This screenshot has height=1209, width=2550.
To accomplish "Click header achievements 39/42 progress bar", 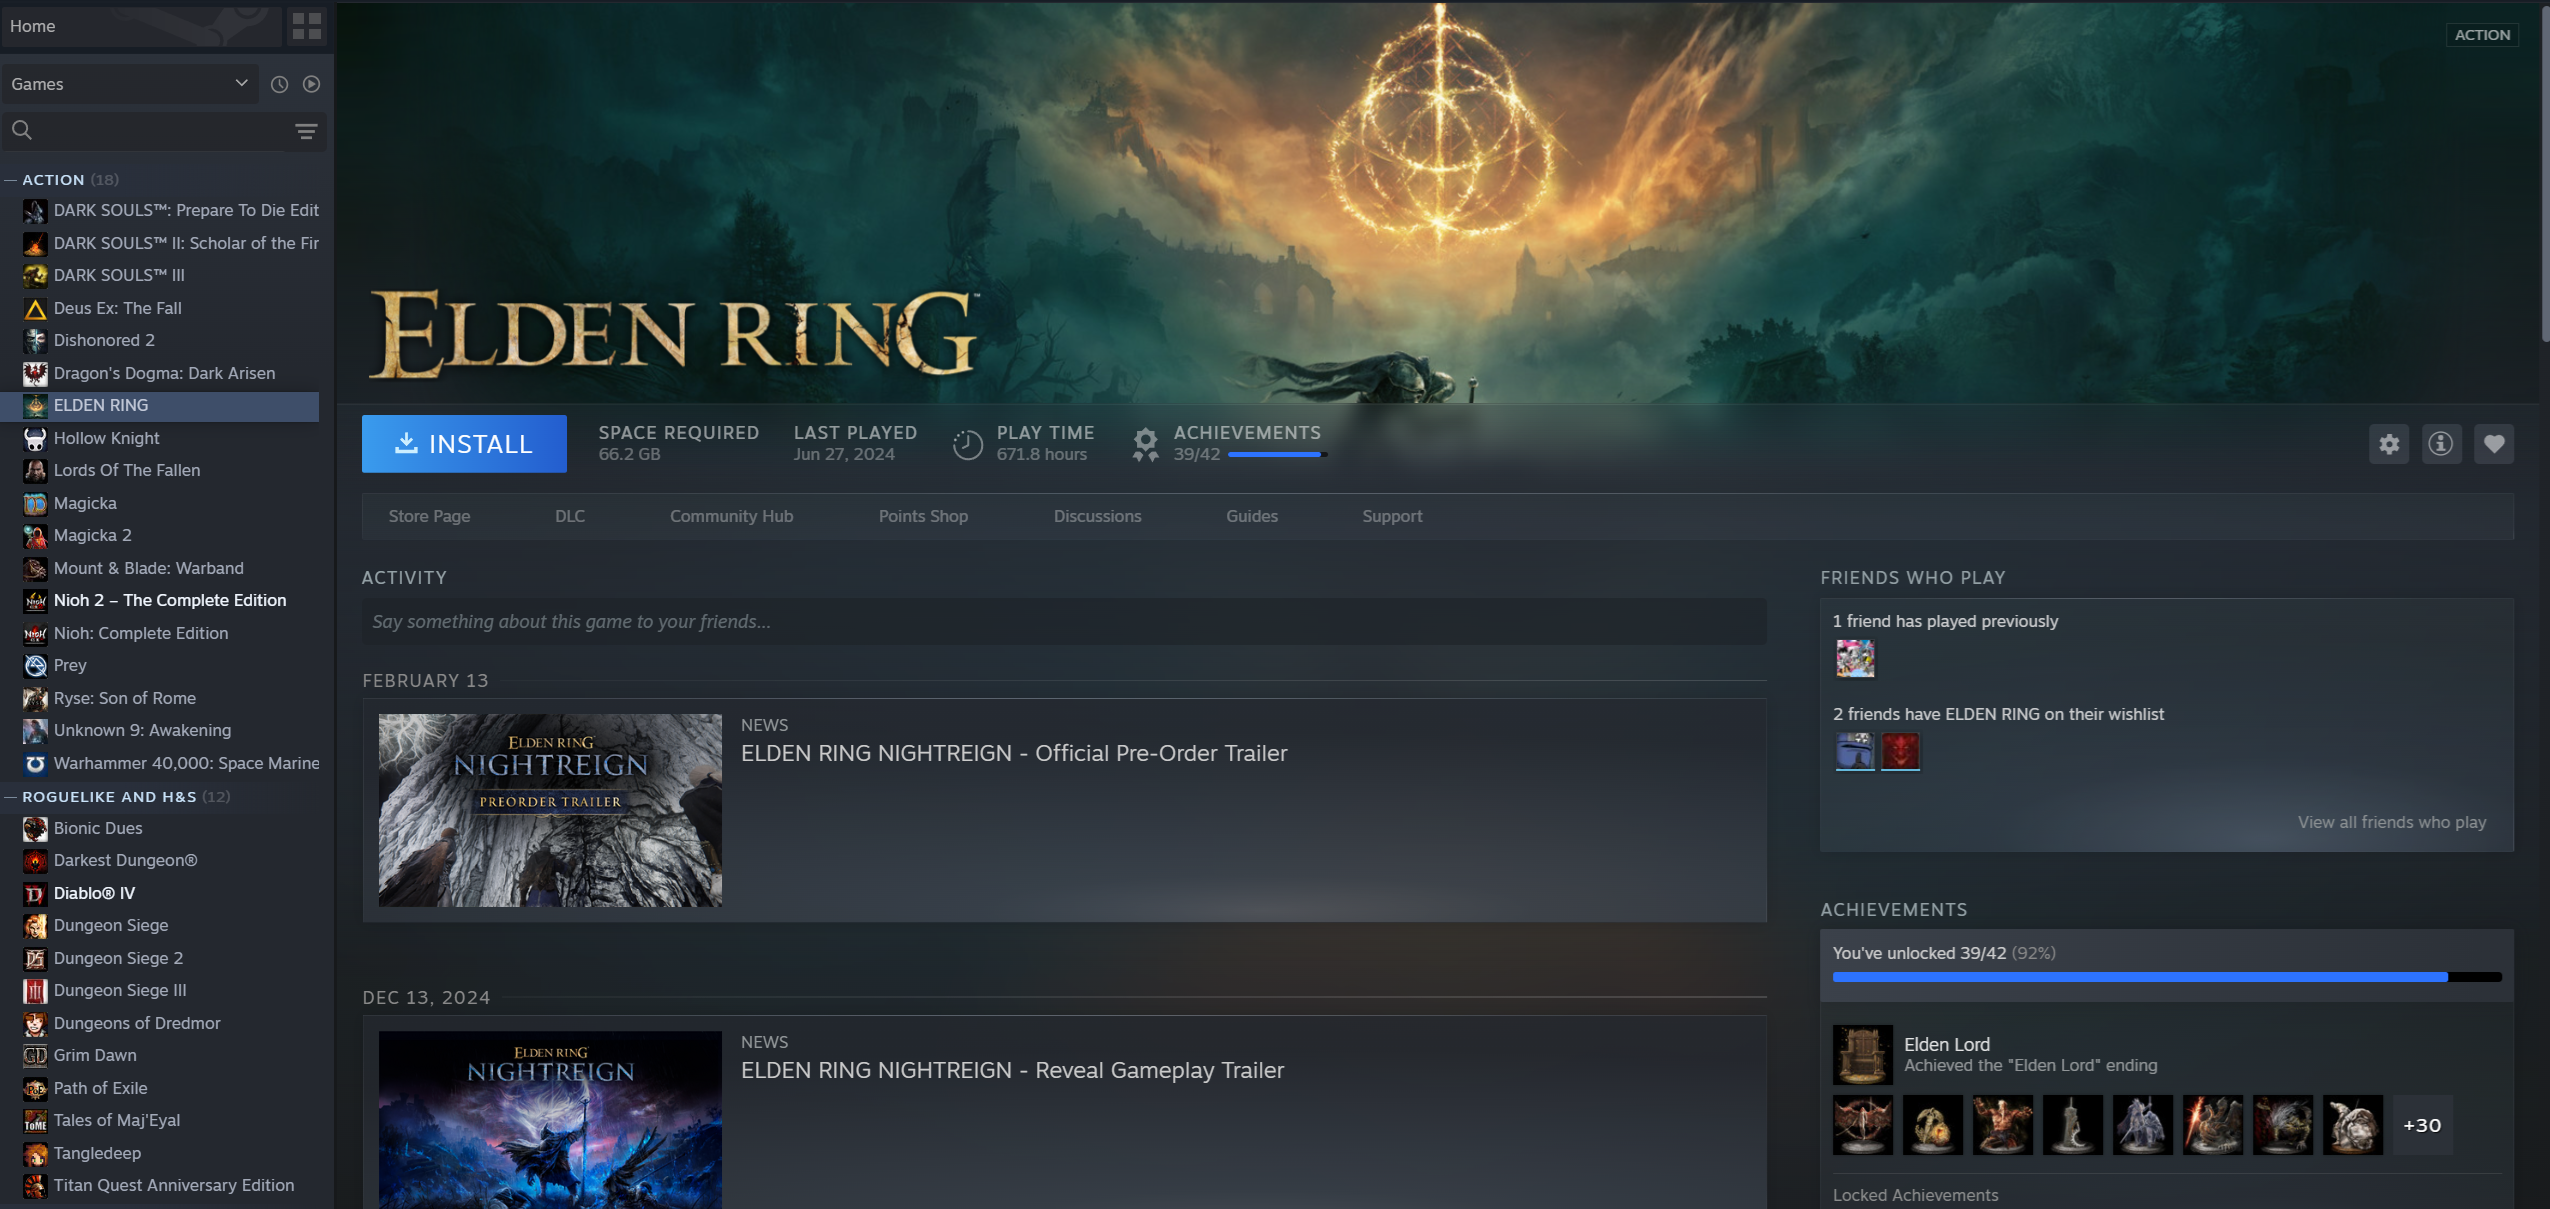I will pos(1277,455).
